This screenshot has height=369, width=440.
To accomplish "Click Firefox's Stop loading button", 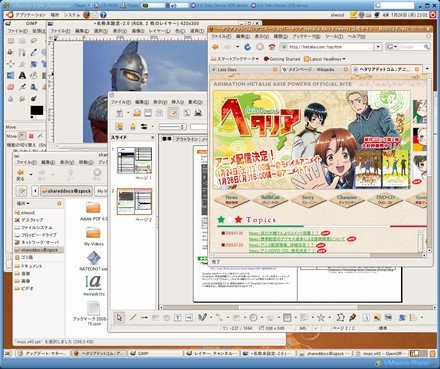I will pos(260,47).
